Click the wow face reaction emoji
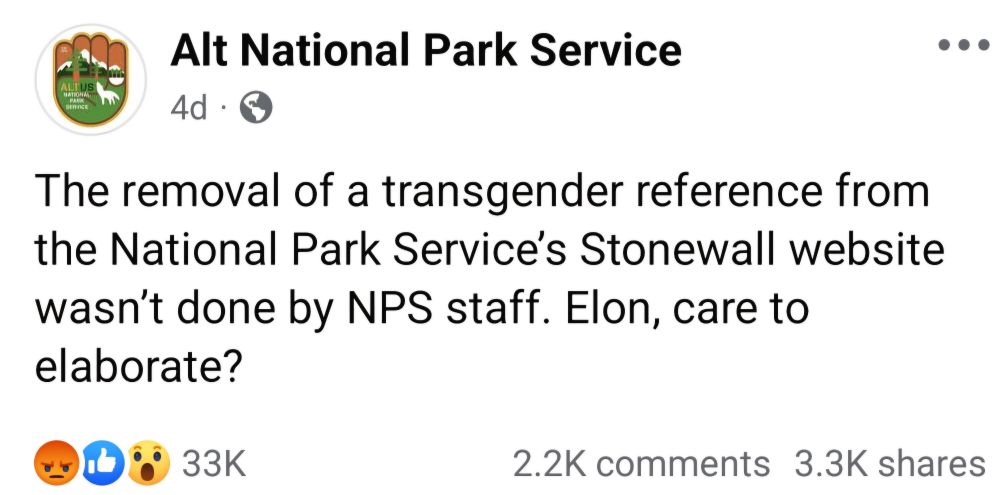Image resolution: width=1000 pixels, height=495 pixels. (x=149, y=464)
